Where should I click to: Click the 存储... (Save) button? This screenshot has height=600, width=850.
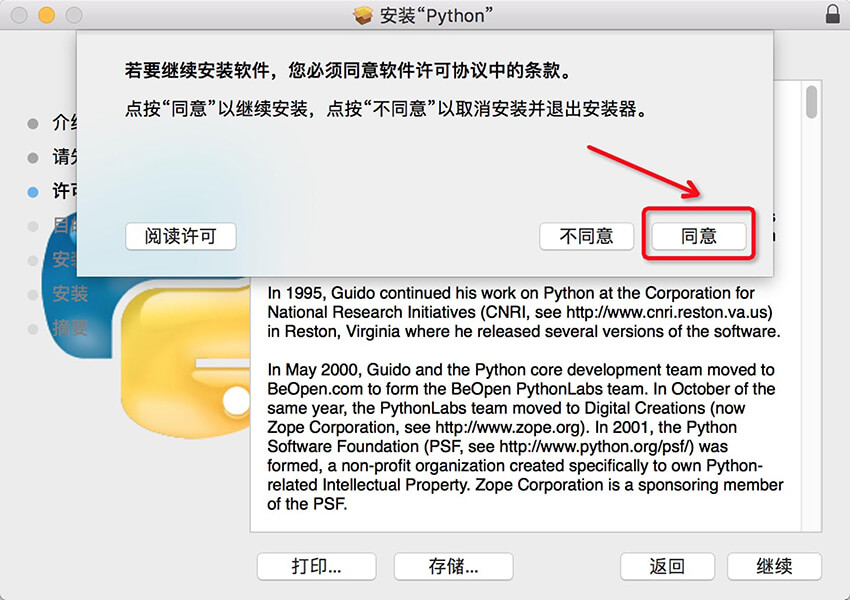coord(453,566)
